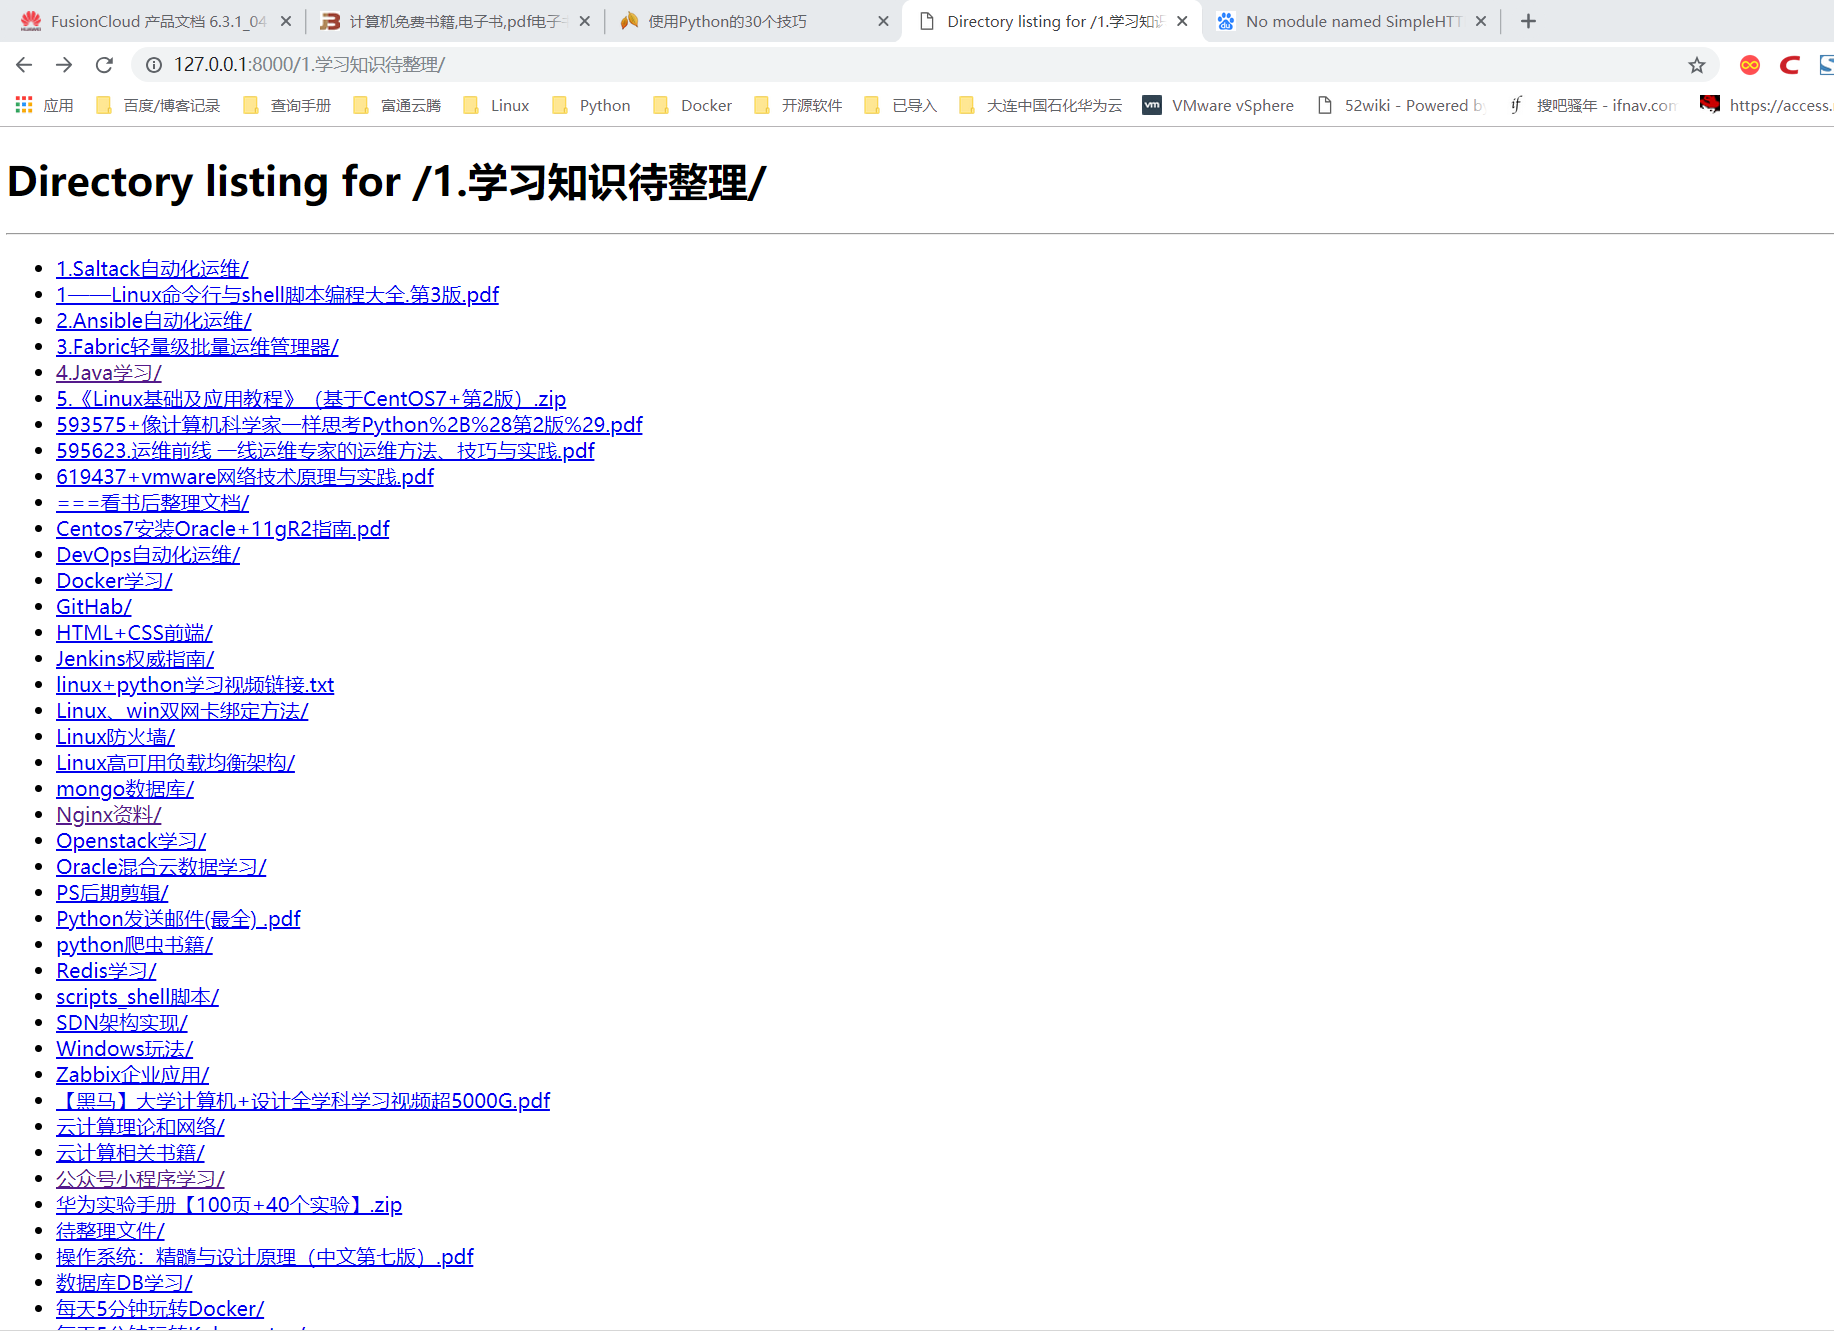
Task: Open scripts_shell脚本 folder
Action: pyautogui.click(x=137, y=997)
